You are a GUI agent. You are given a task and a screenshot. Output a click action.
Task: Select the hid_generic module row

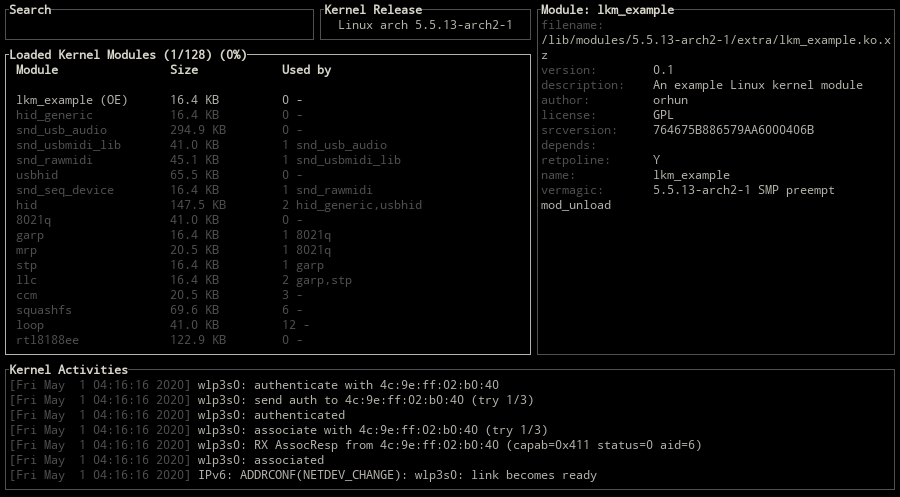click(267, 115)
